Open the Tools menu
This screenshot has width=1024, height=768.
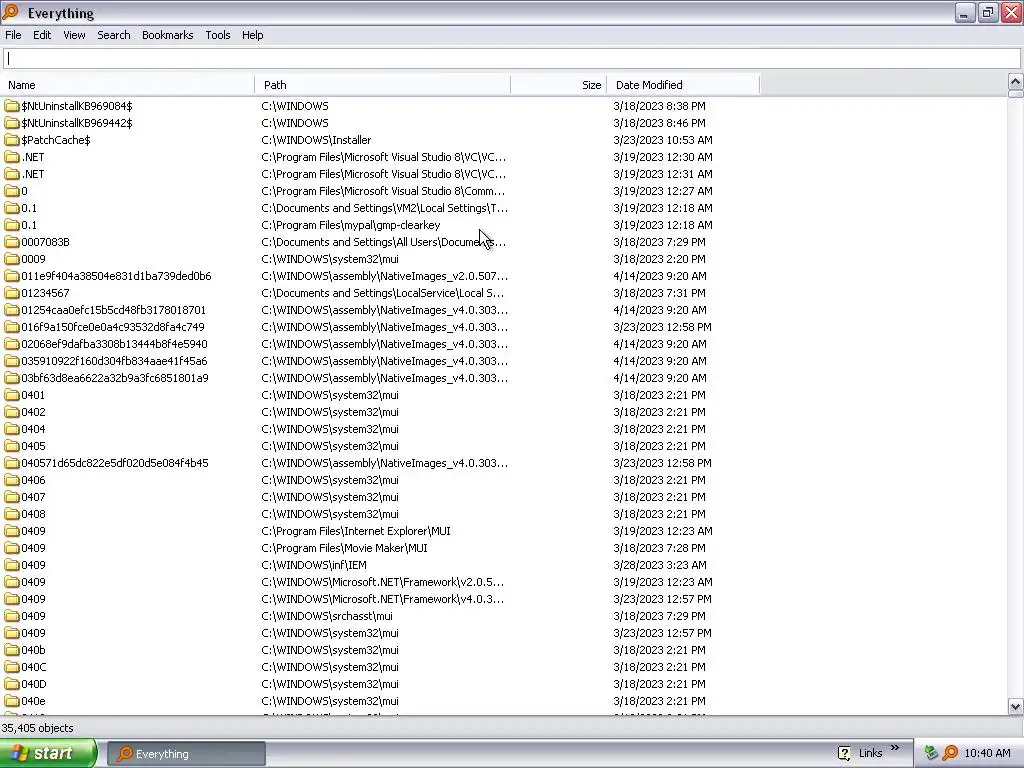coord(217,35)
